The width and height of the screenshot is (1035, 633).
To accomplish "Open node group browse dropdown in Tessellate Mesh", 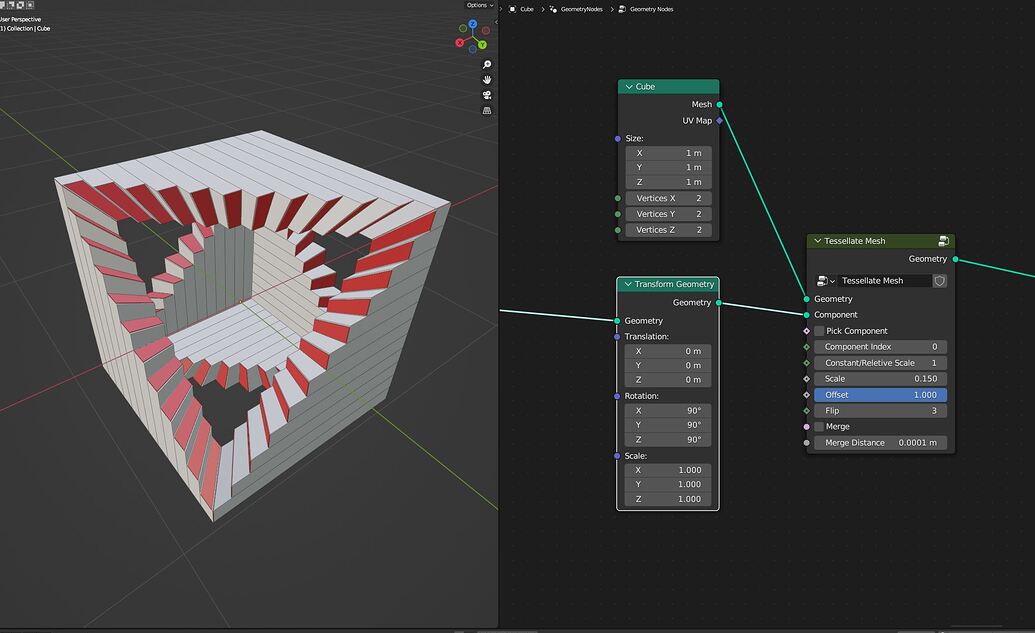I will (826, 281).
